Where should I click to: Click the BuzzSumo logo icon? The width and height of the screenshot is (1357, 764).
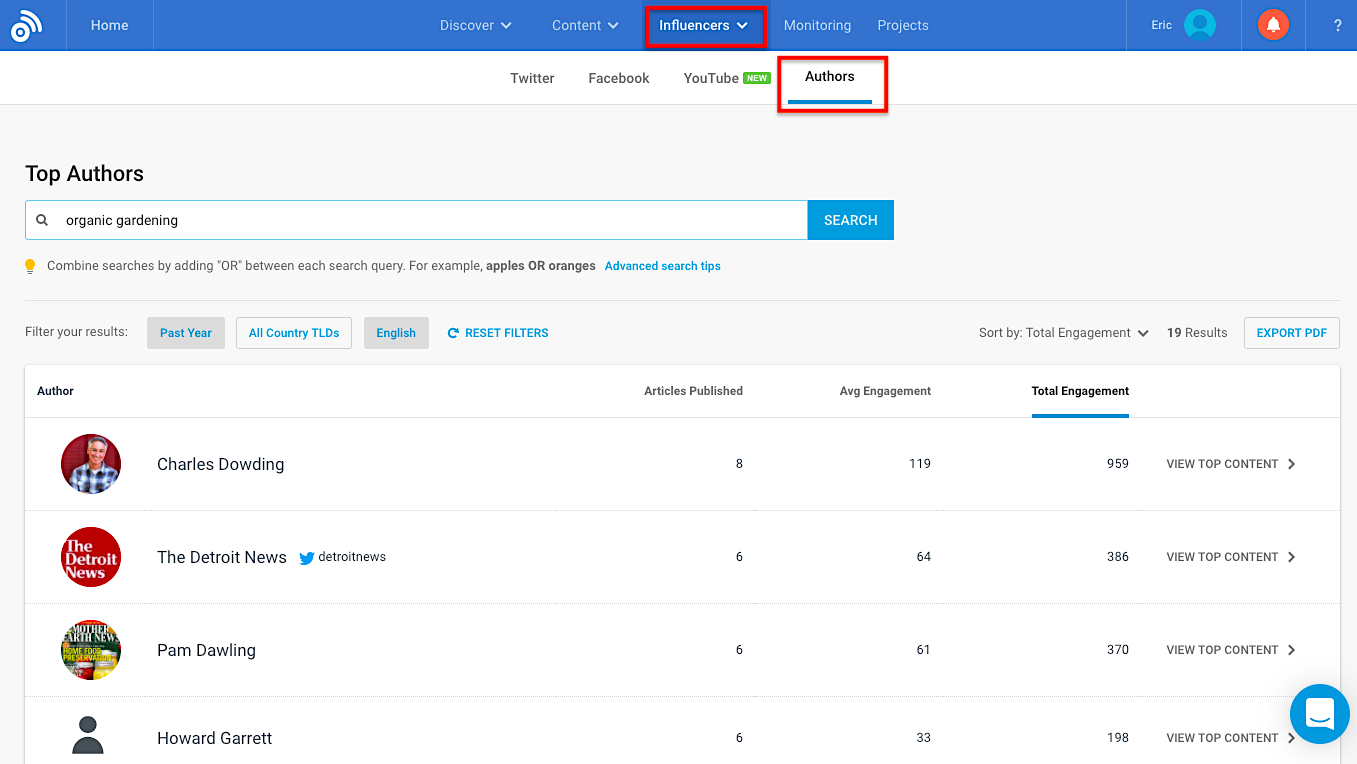click(x=26, y=26)
